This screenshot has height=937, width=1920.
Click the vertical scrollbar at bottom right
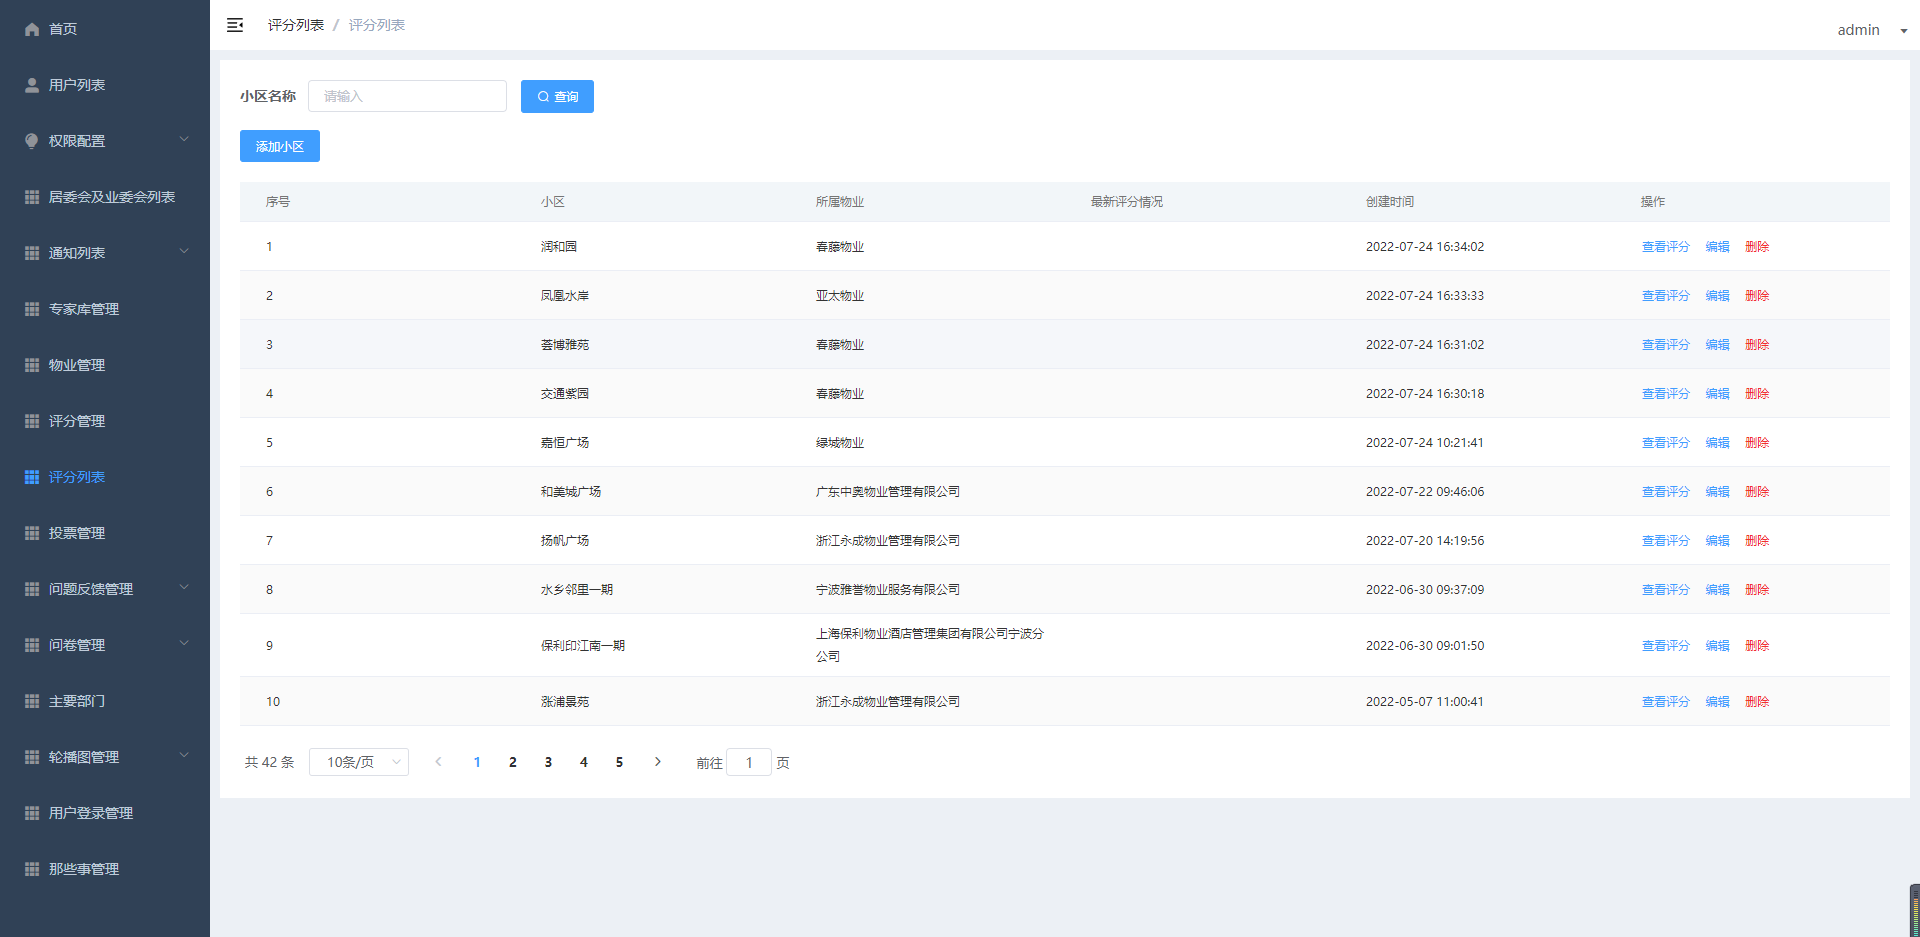(x=1914, y=910)
